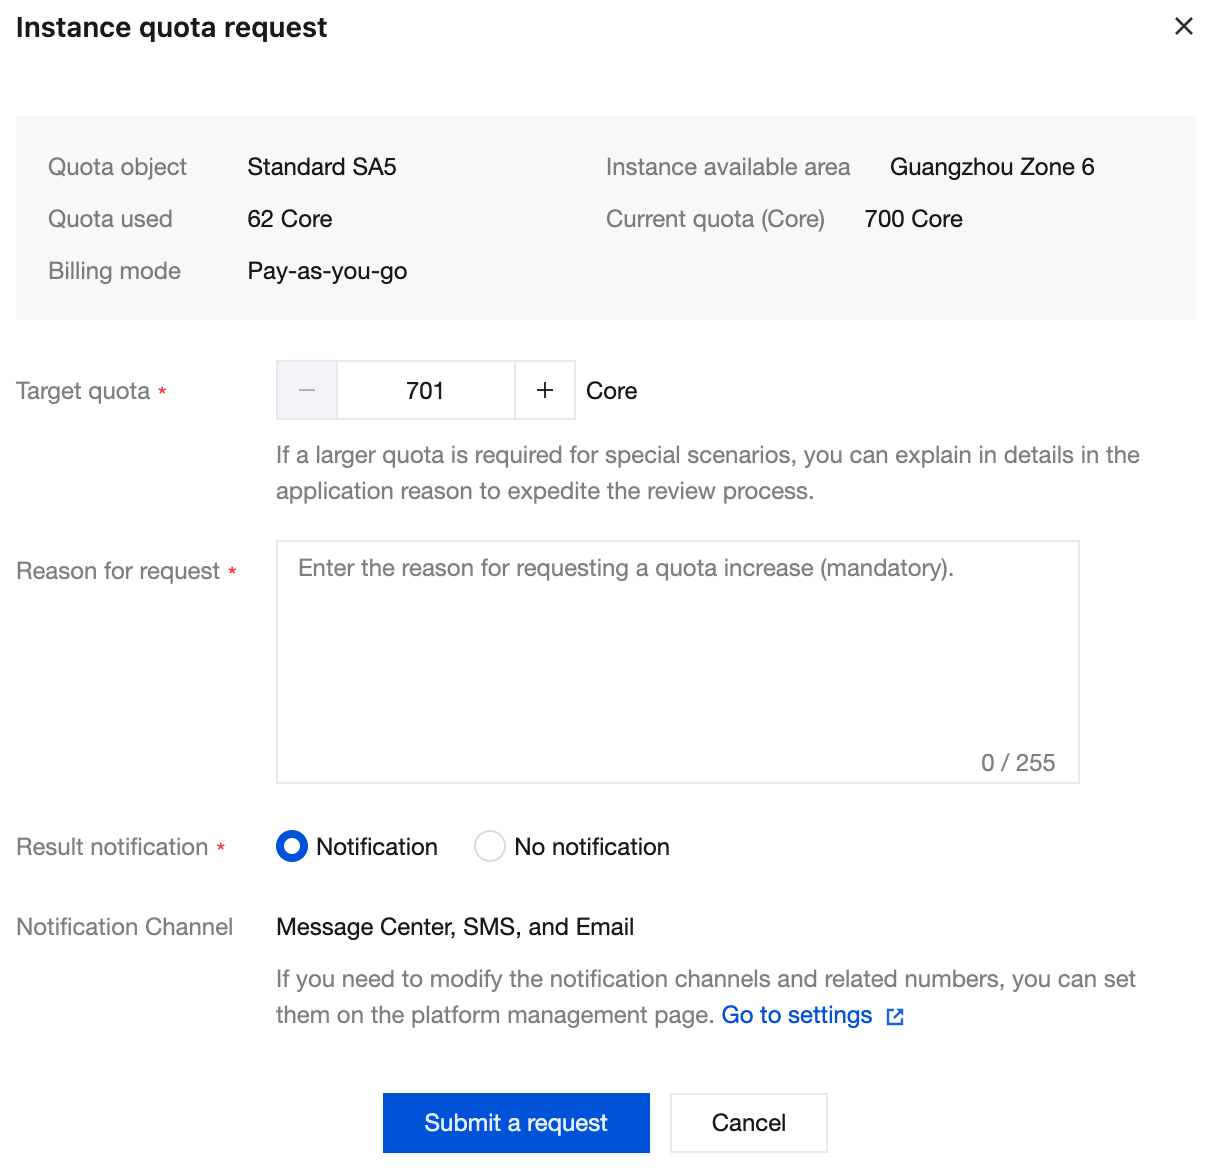This screenshot has height=1168, width=1214.
Task: Increase target quota with plus button
Action: coord(545,390)
